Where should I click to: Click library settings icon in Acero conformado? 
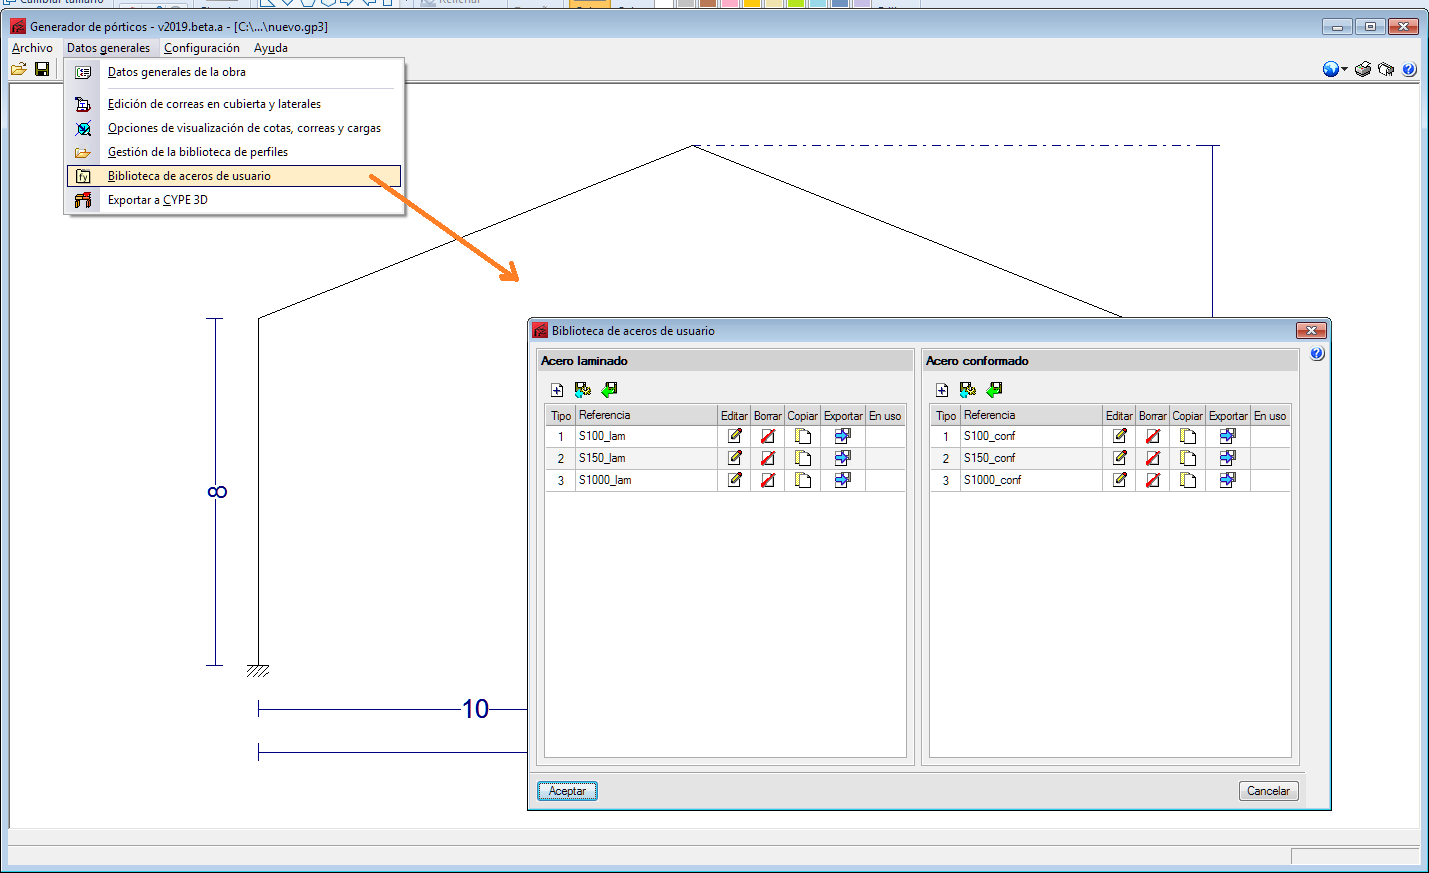pos(968,390)
